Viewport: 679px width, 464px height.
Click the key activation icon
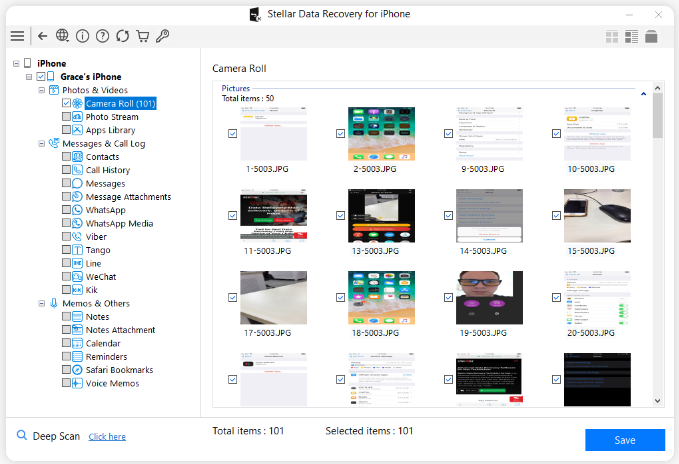coord(162,35)
